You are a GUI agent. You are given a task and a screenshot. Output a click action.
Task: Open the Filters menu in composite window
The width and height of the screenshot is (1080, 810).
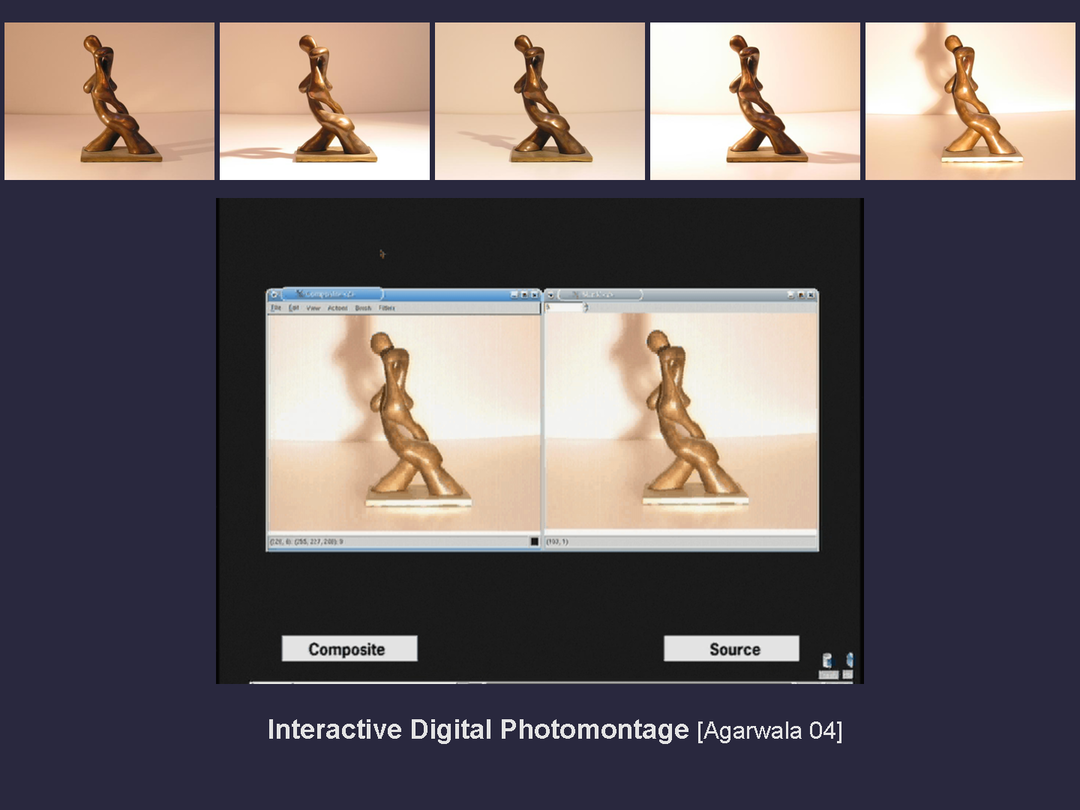click(387, 308)
